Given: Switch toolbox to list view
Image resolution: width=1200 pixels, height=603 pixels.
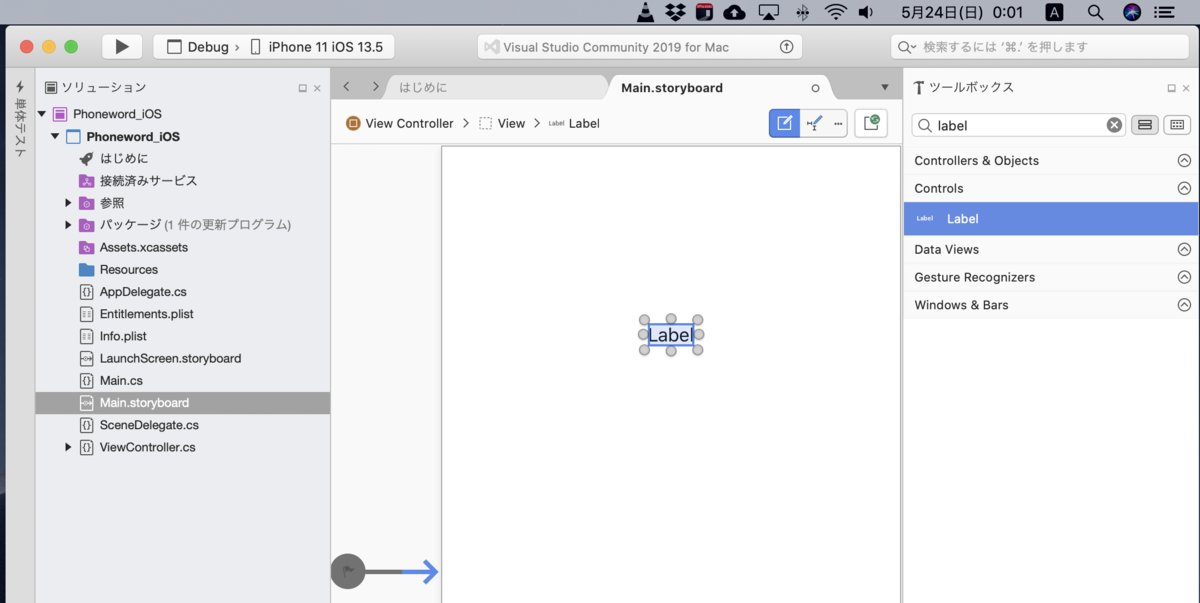Looking at the screenshot, I should pyautogui.click(x=1145, y=125).
